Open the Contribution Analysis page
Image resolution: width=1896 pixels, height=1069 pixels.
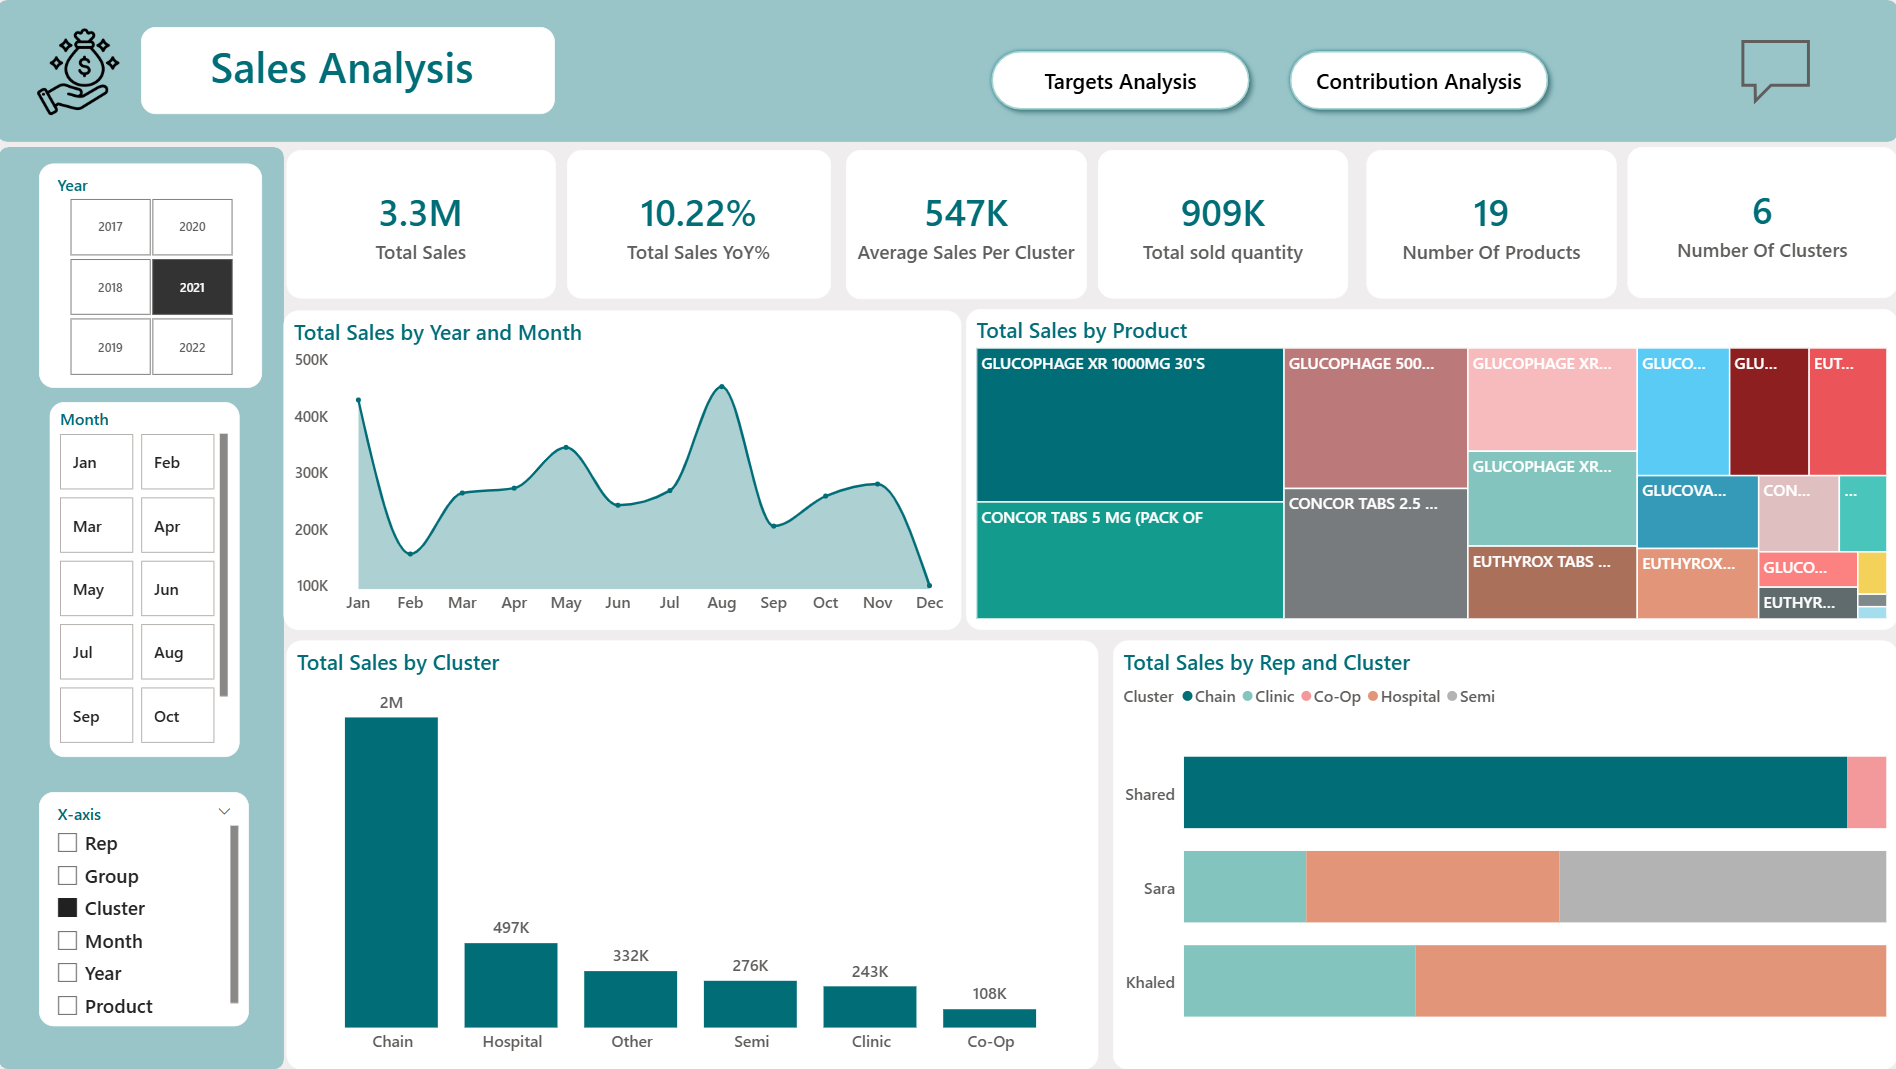coord(1418,81)
